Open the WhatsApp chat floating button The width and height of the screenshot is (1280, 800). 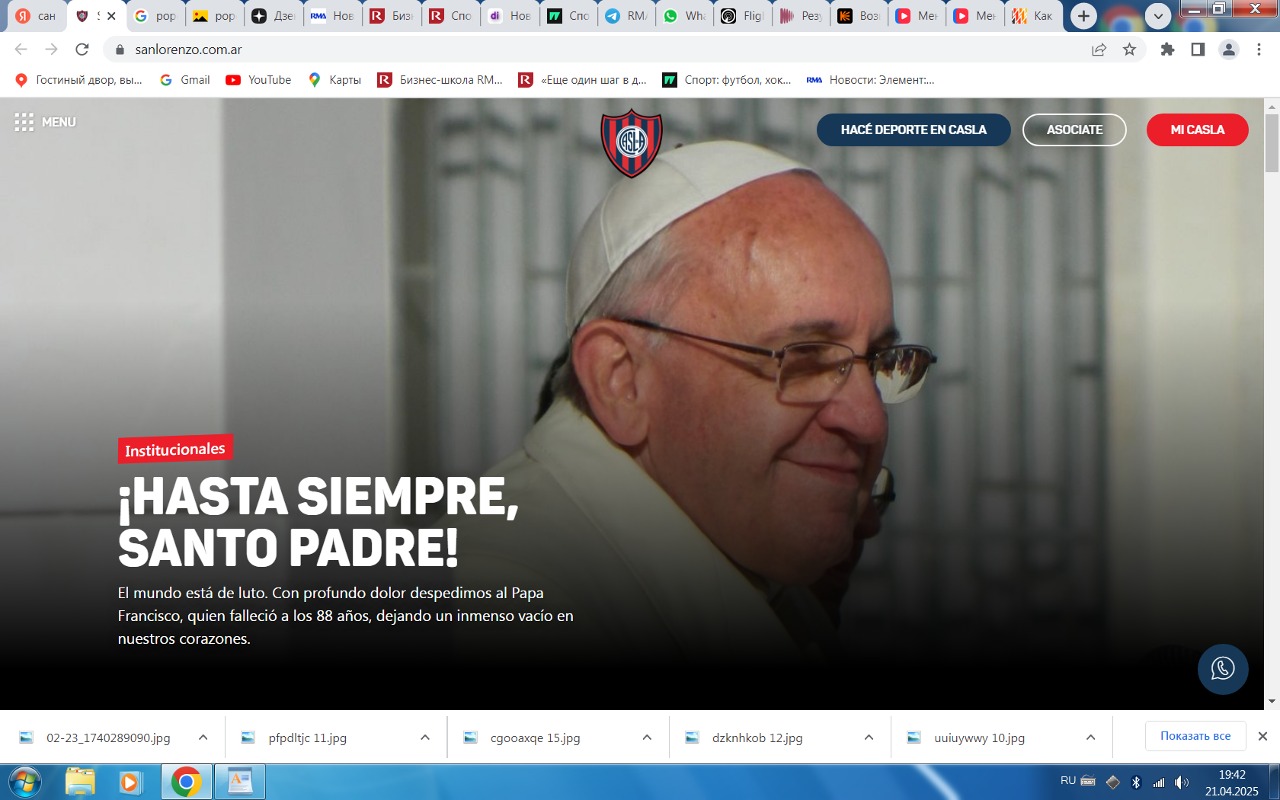1223,669
